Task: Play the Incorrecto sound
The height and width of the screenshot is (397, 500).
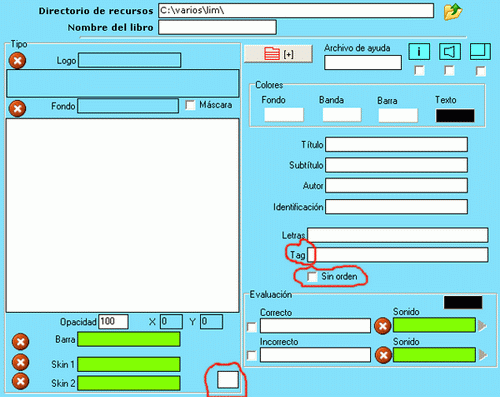Action: [483, 355]
